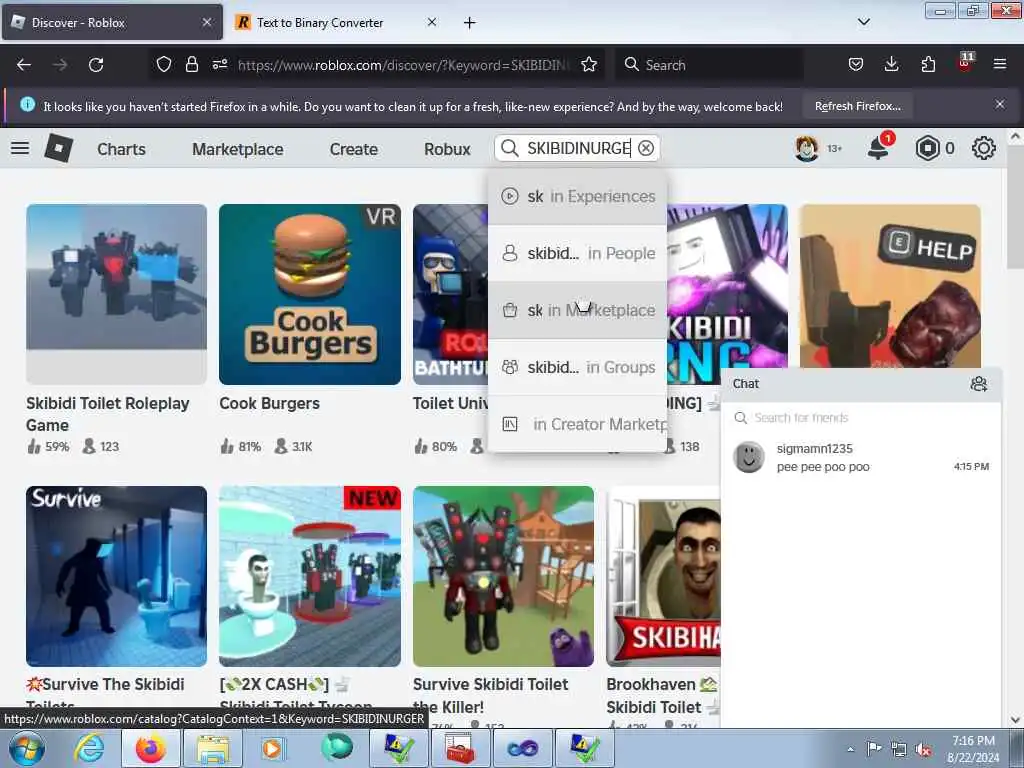Launch Internet Explorer from taskbar
The image size is (1024, 768).
tap(89, 749)
